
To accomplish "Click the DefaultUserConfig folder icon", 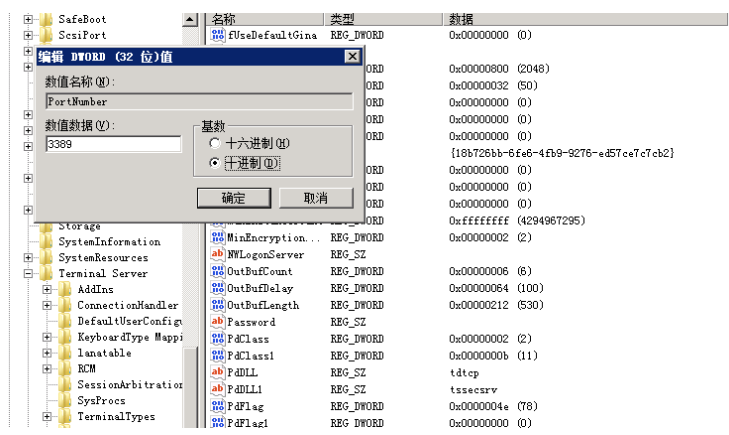I will point(65,321).
